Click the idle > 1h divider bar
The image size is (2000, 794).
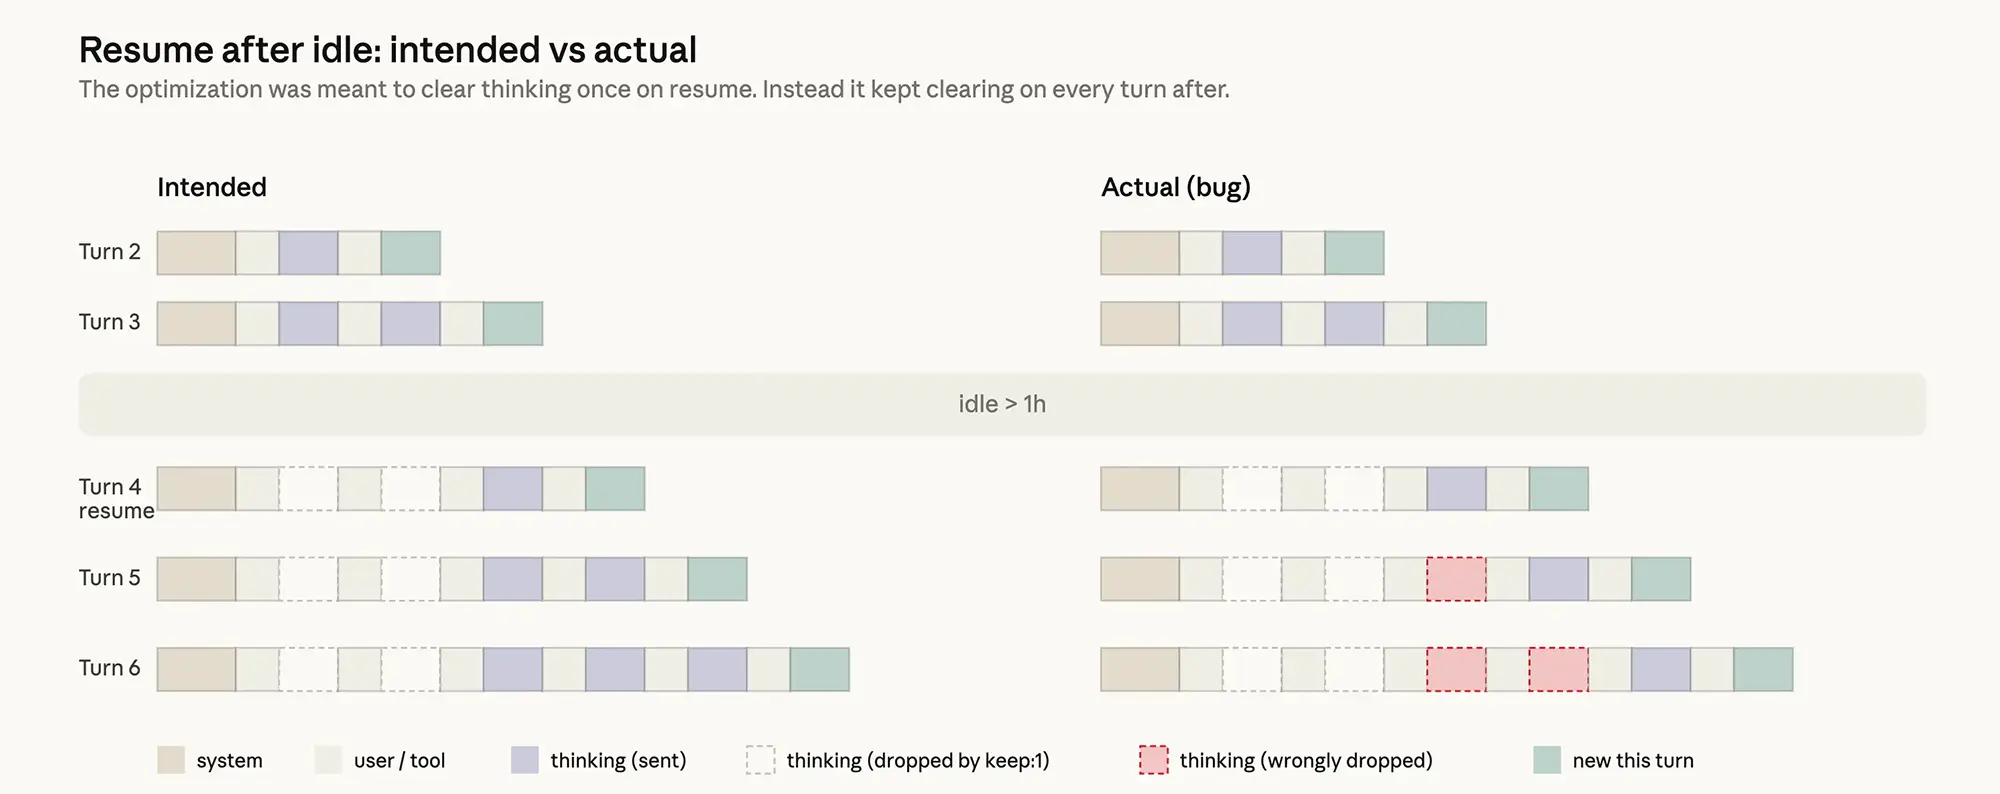pyautogui.click(x=1002, y=404)
